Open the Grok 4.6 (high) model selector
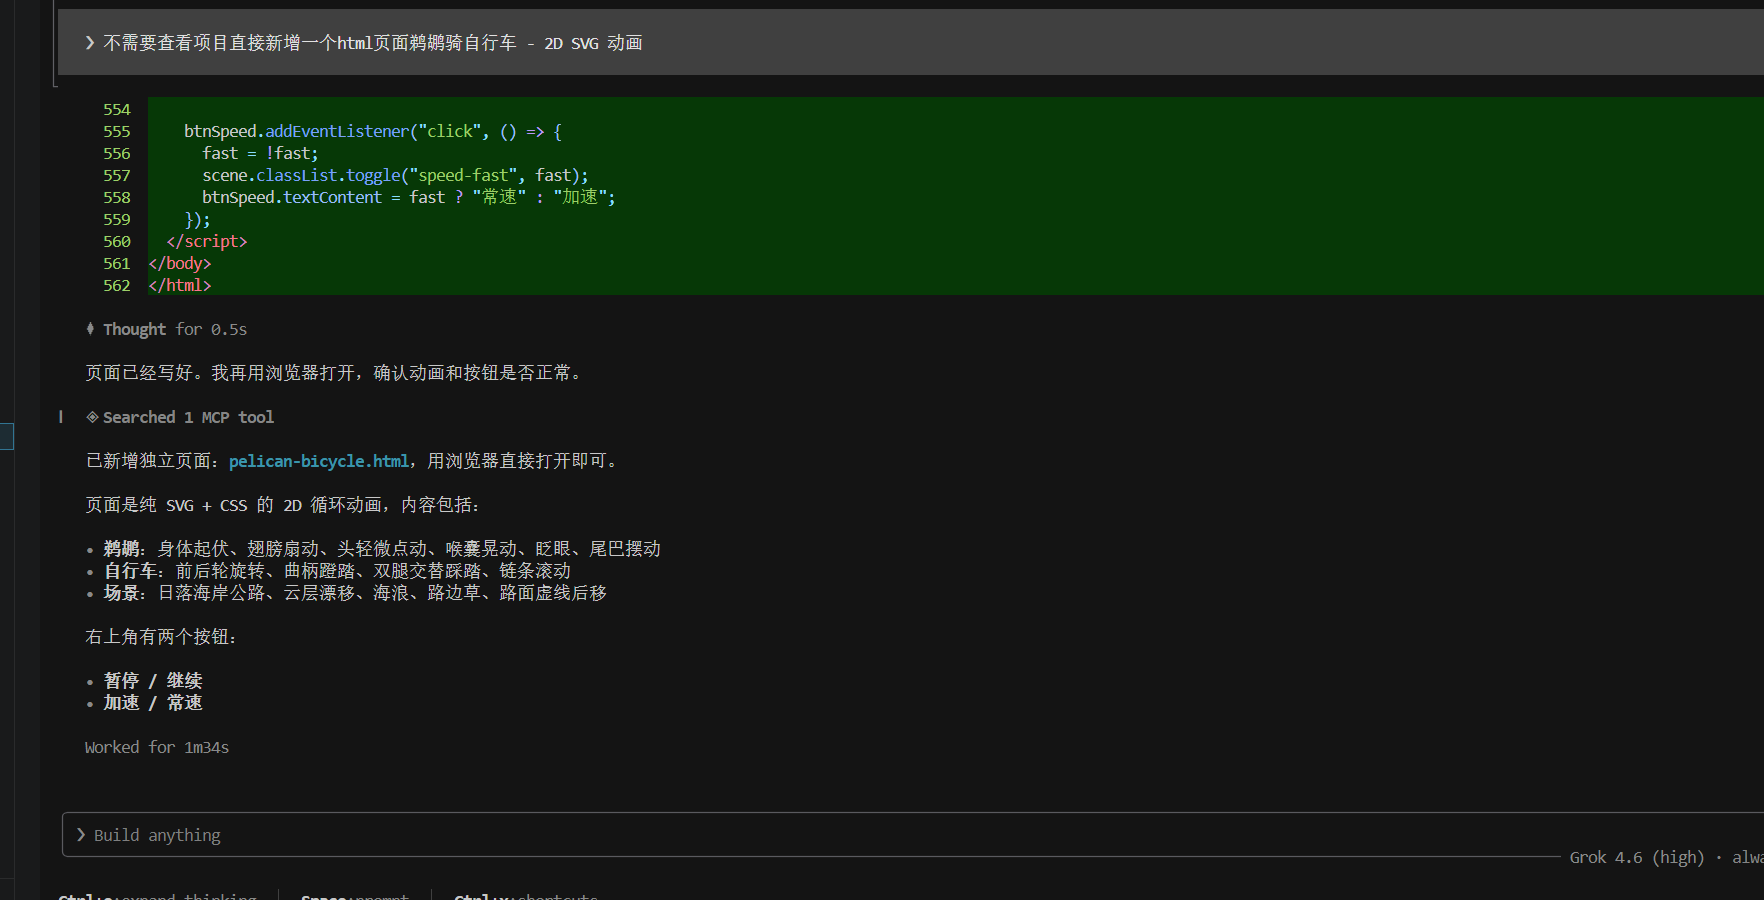The height and width of the screenshot is (900, 1764). click(x=1637, y=857)
